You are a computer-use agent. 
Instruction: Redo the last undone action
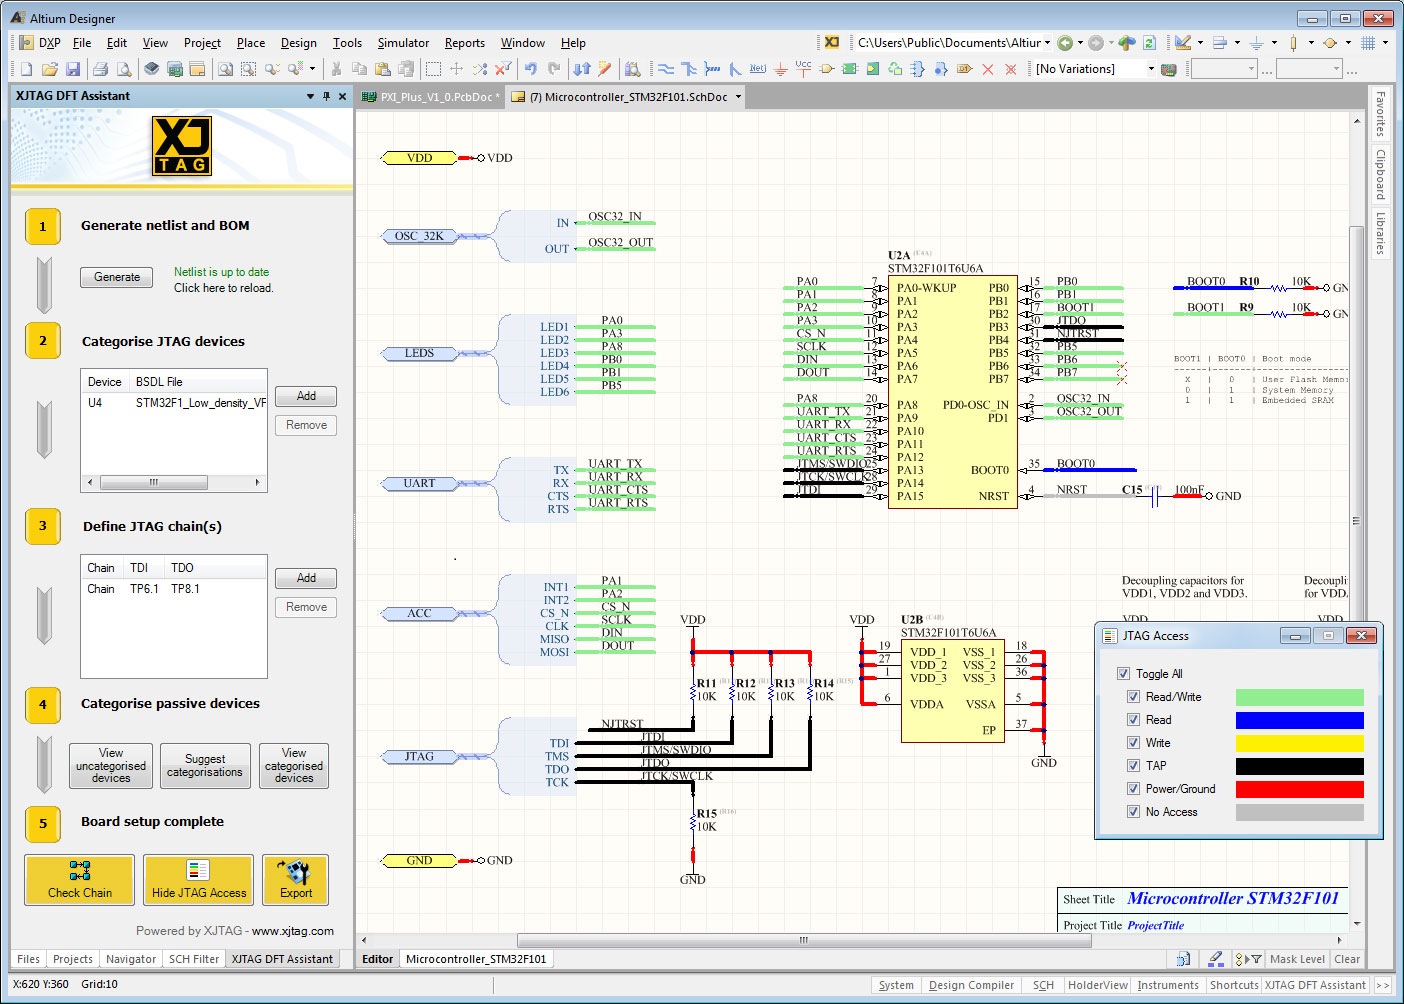[554, 69]
